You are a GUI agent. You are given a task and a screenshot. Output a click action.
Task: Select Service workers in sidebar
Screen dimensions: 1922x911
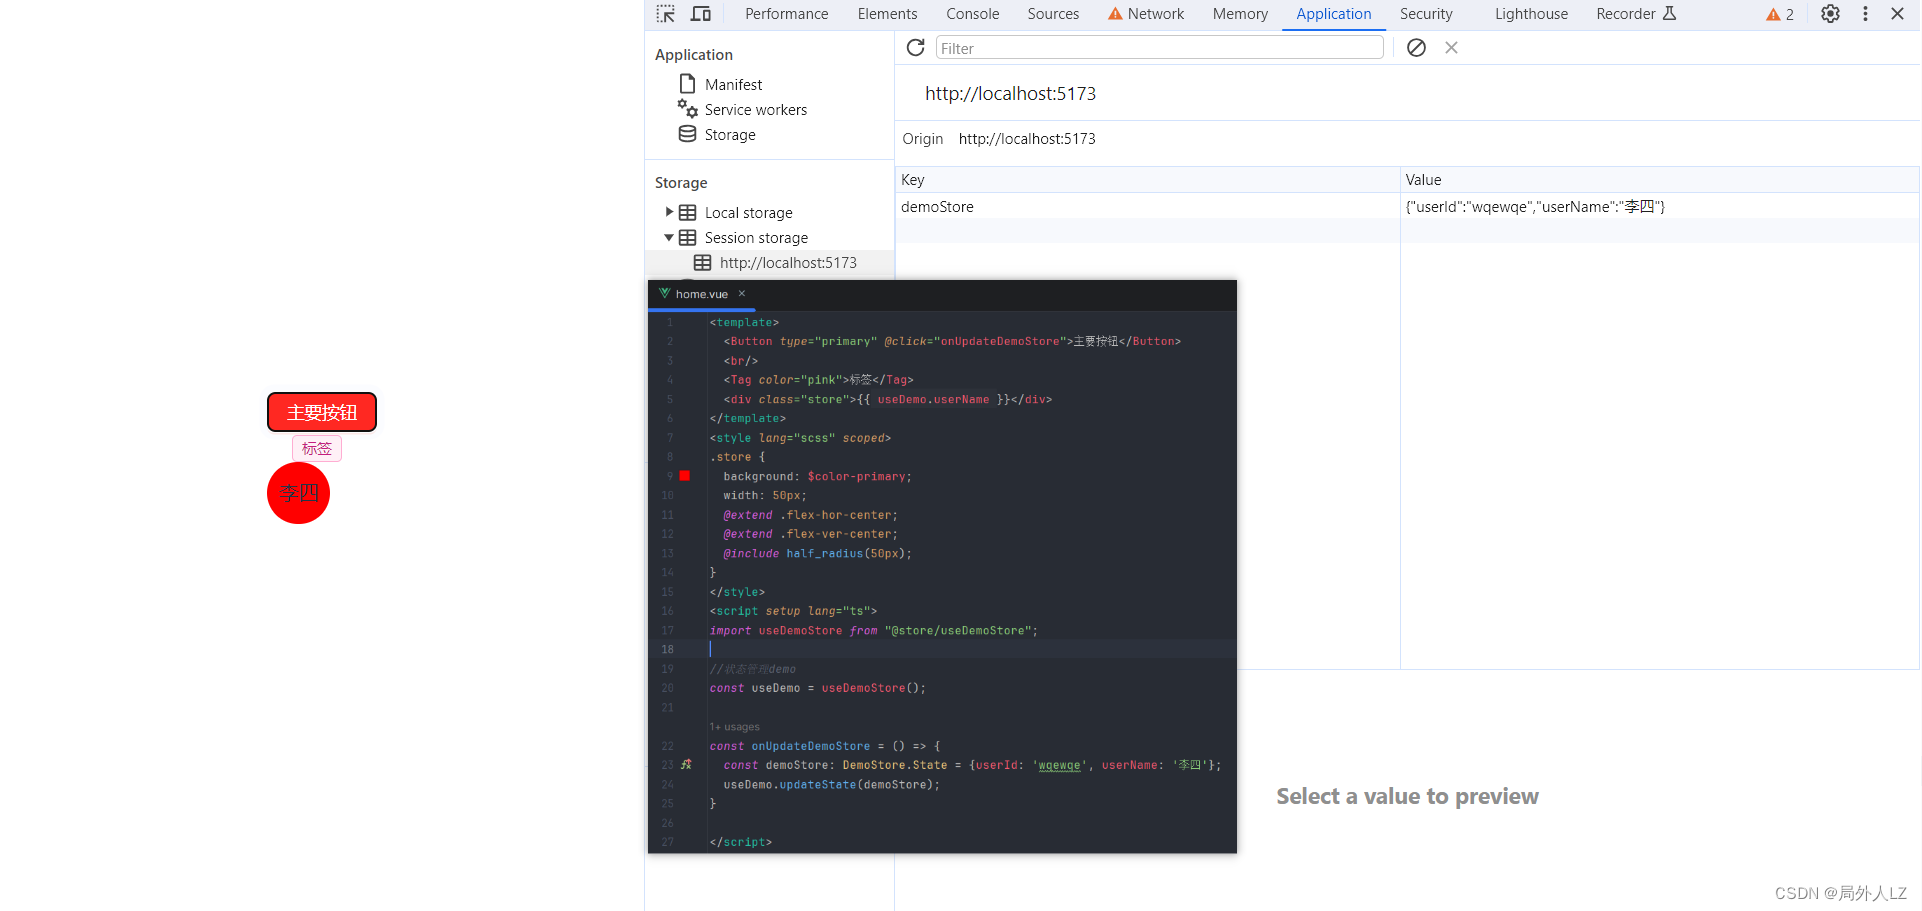(x=755, y=110)
